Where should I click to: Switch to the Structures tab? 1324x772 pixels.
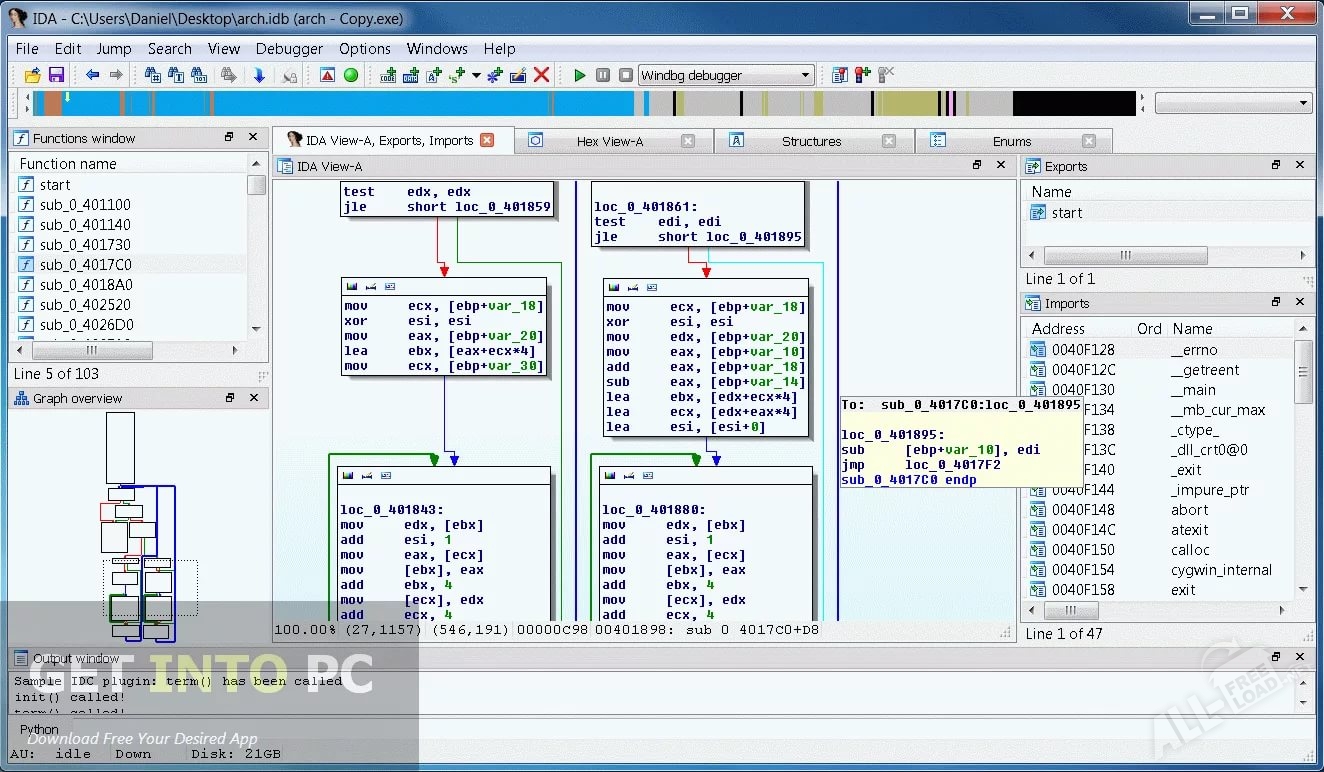[811, 141]
